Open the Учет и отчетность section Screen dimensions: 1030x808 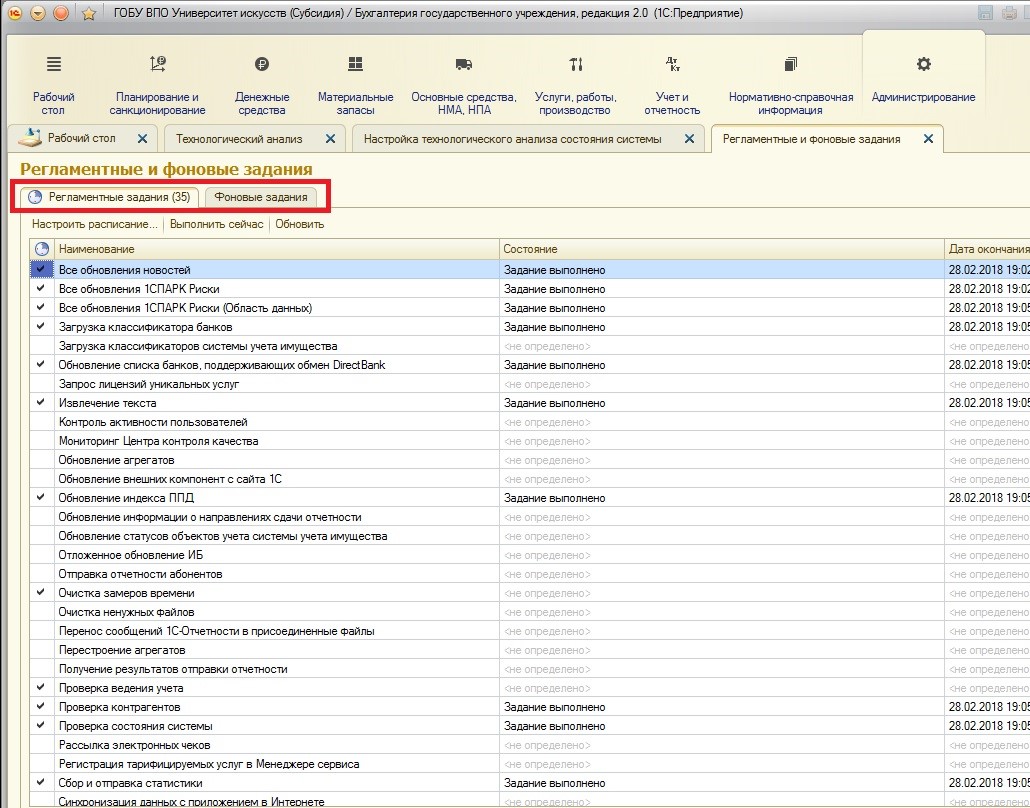point(672,65)
